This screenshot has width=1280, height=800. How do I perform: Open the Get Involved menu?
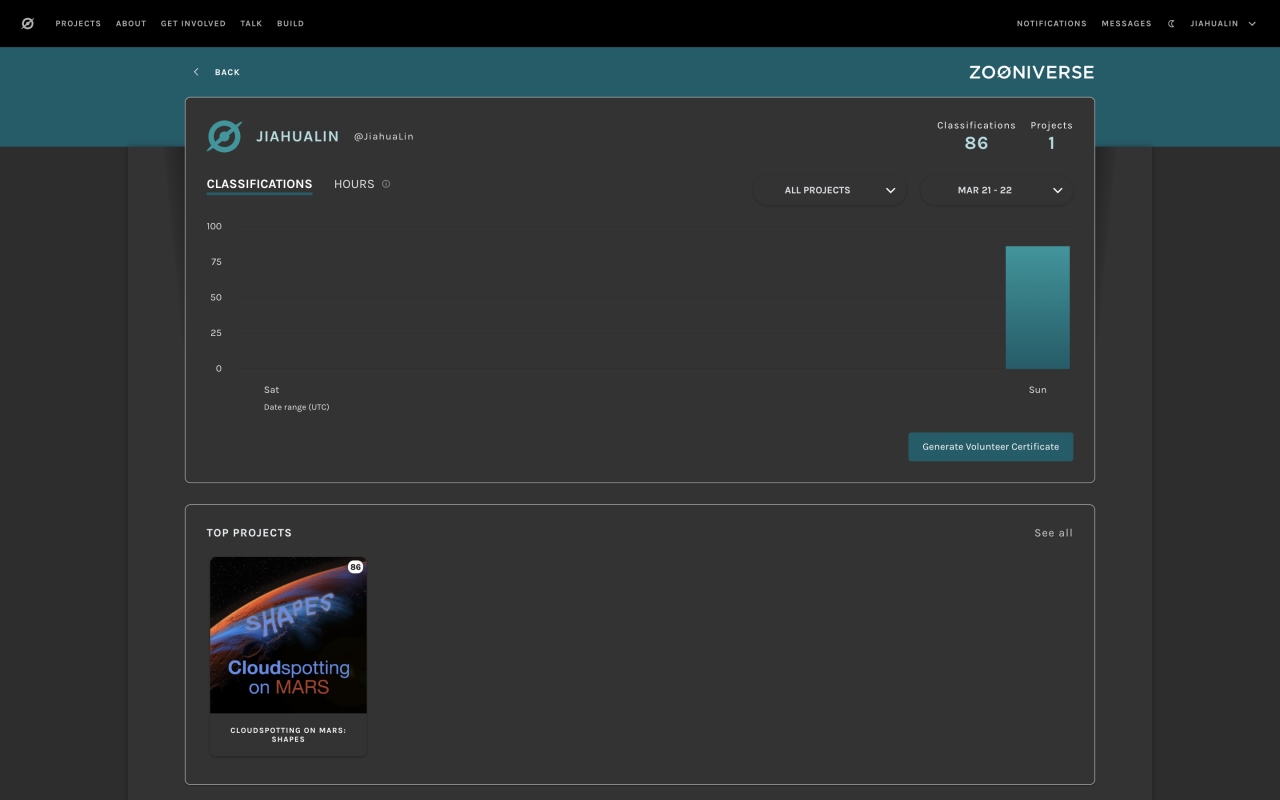point(193,24)
